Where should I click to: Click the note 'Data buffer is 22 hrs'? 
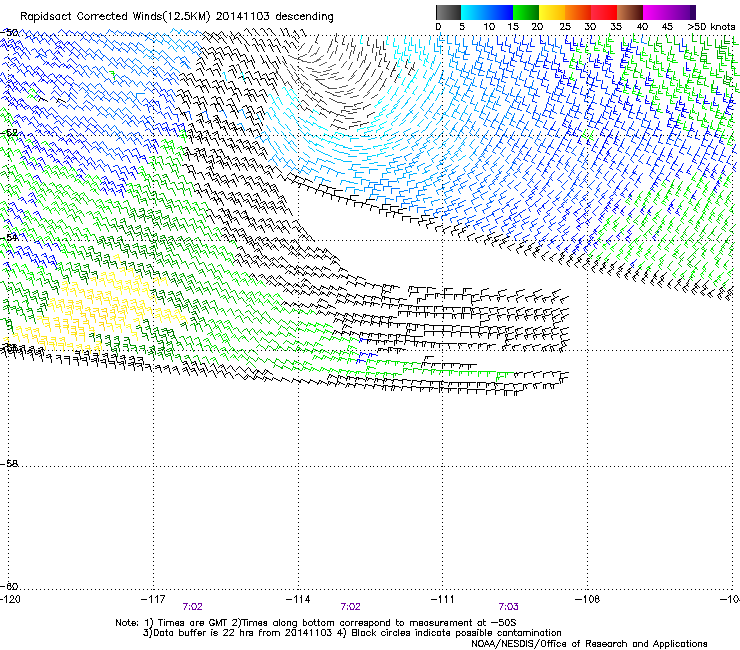click(203, 633)
